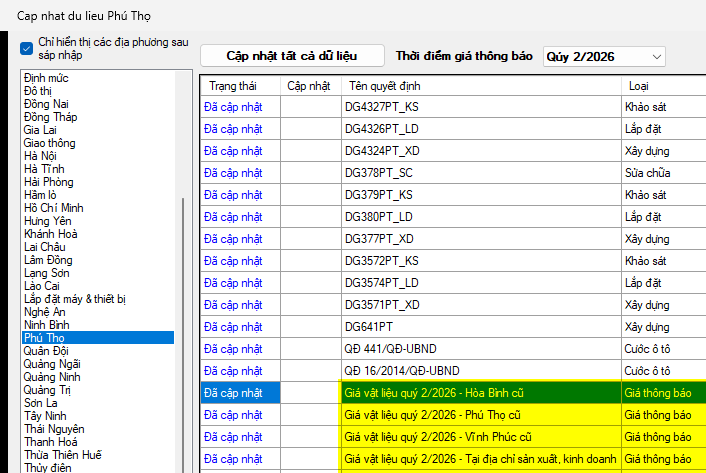Open the Quý 2/2026 price period dropdown

[603, 56]
